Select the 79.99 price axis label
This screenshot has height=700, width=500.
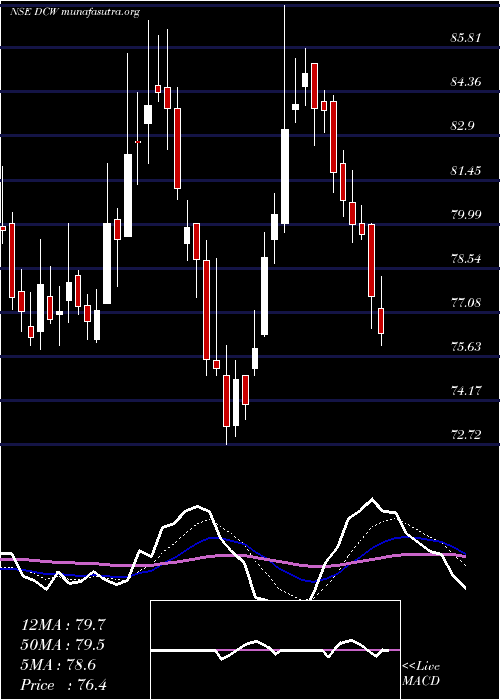(x=466, y=215)
